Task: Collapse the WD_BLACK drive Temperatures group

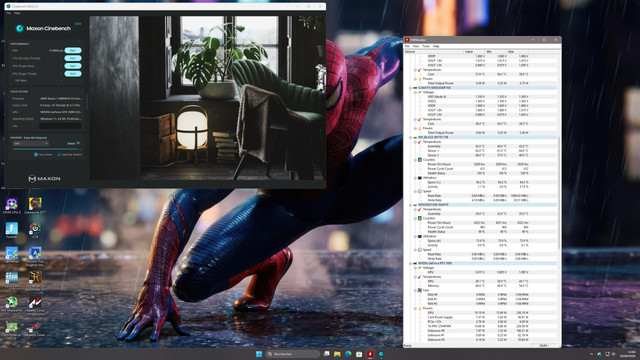Action: [x=416, y=142]
